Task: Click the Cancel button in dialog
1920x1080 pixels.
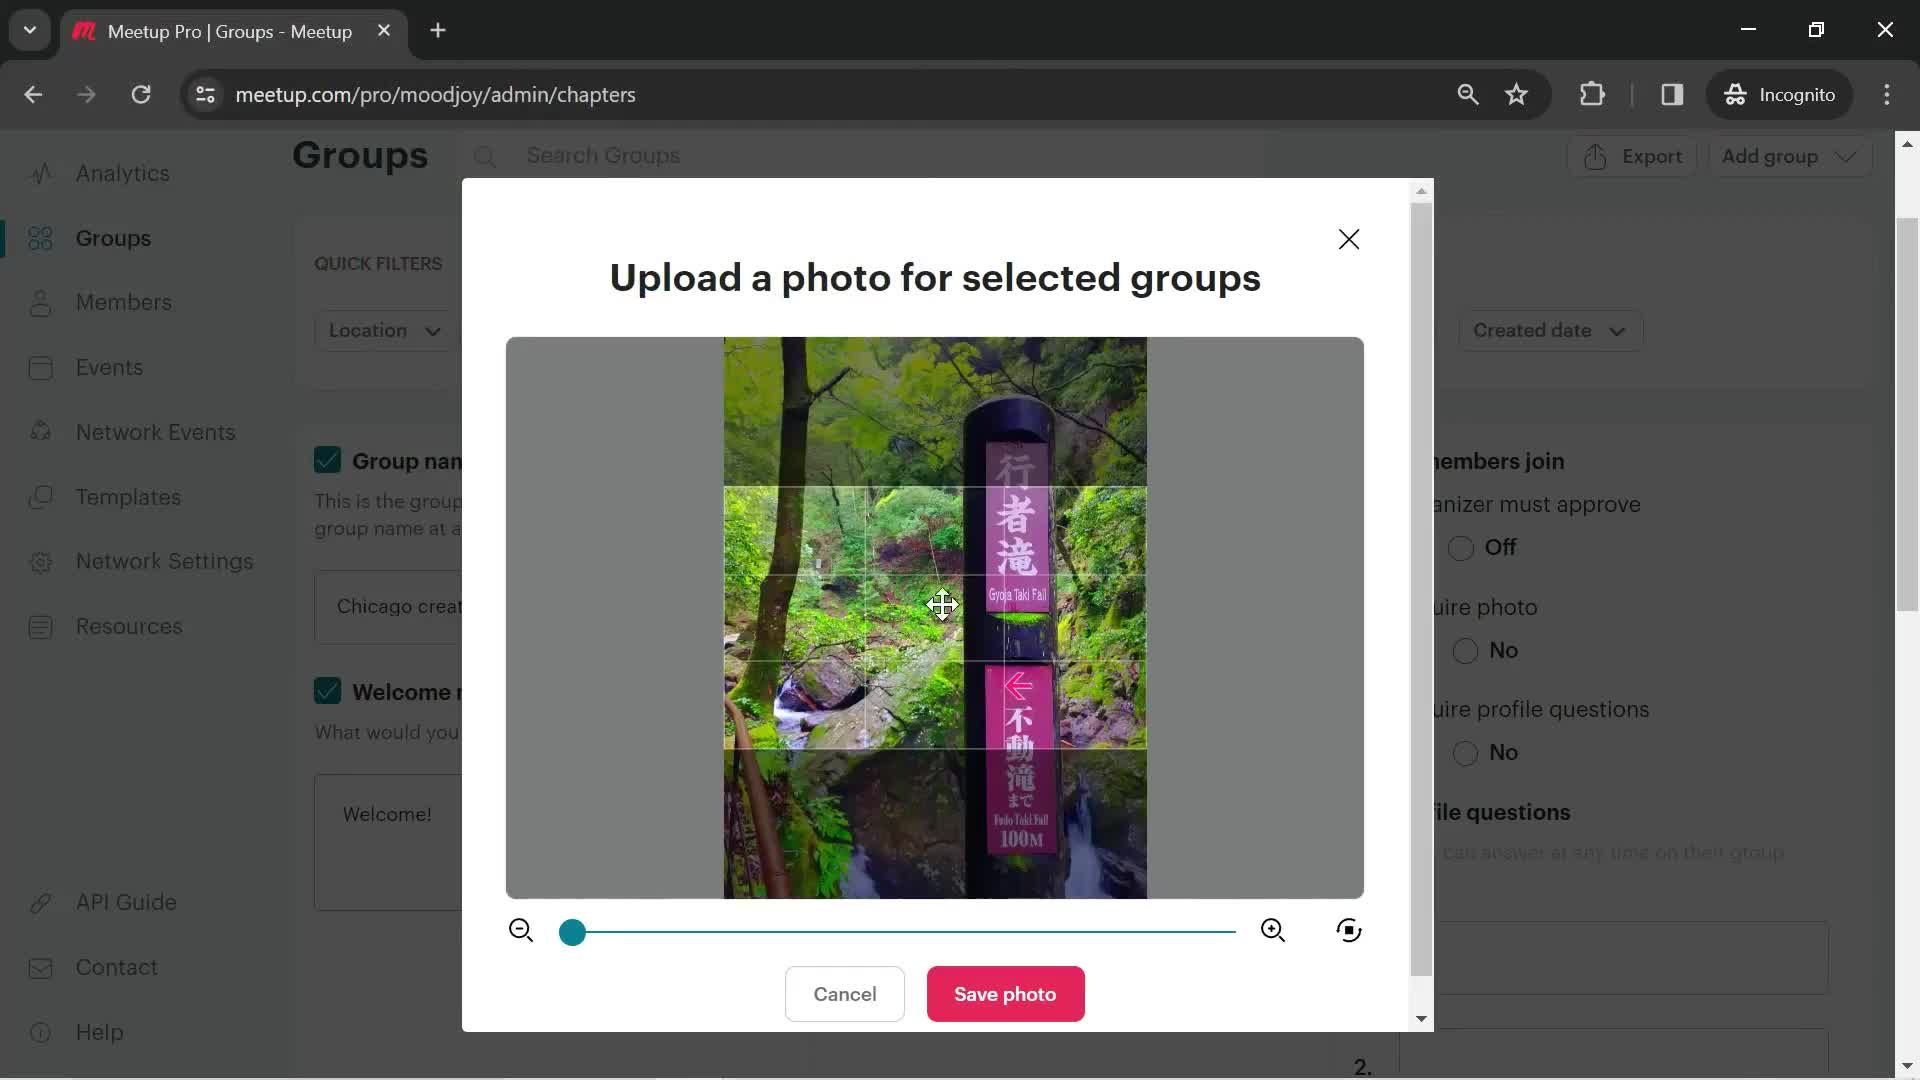Action: tap(844, 993)
